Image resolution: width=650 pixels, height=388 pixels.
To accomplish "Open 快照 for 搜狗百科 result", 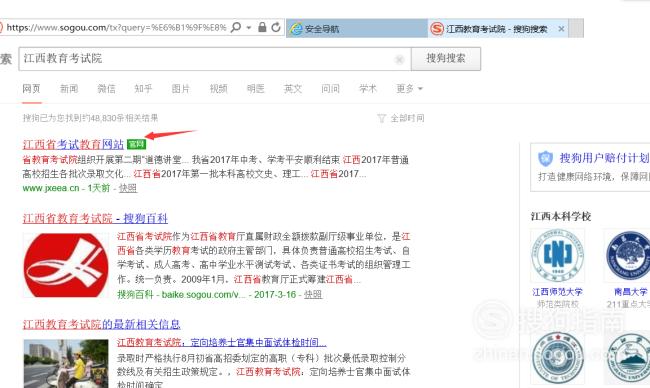I will tap(313, 295).
